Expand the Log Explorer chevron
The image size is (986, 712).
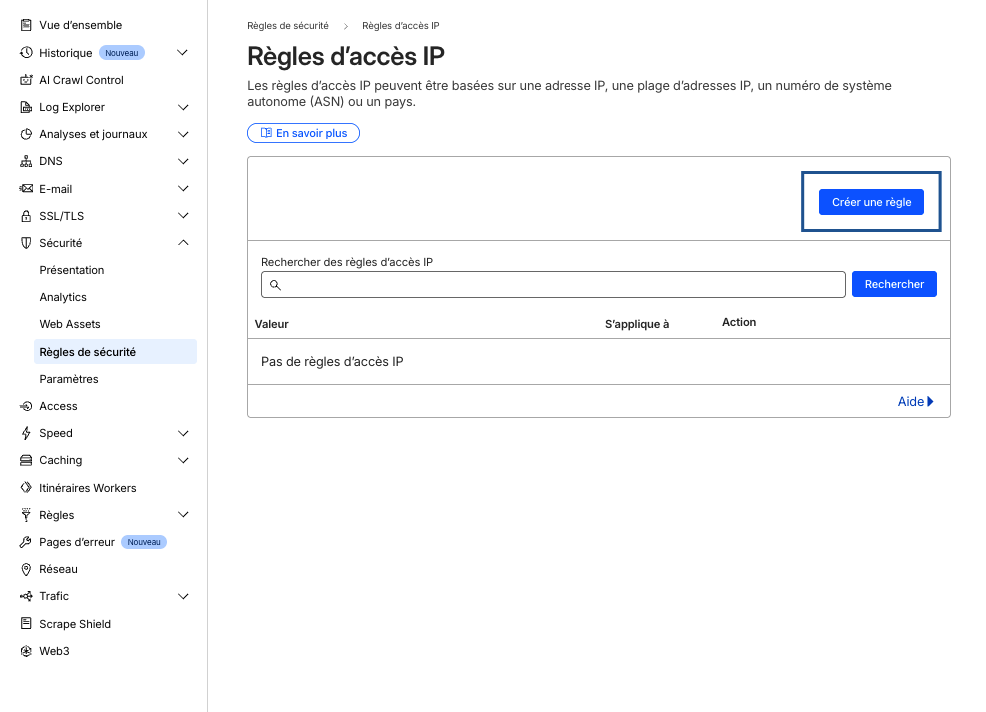[x=183, y=107]
